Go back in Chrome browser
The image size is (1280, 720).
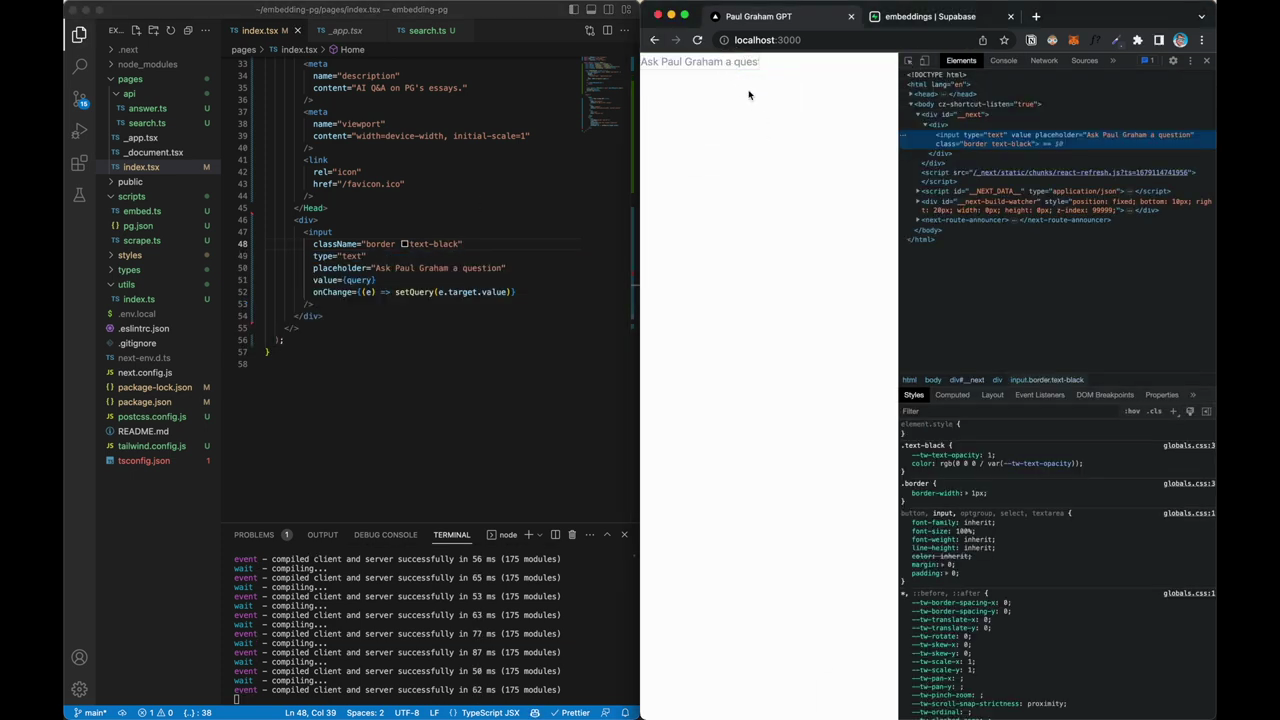654,40
